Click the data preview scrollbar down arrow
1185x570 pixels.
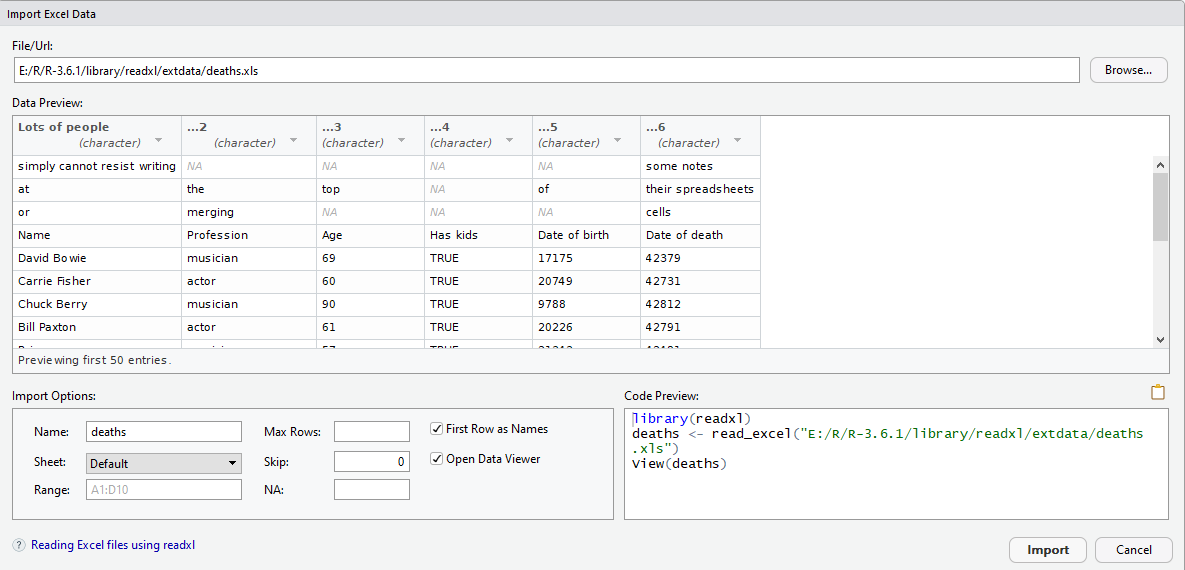(x=1160, y=340)
